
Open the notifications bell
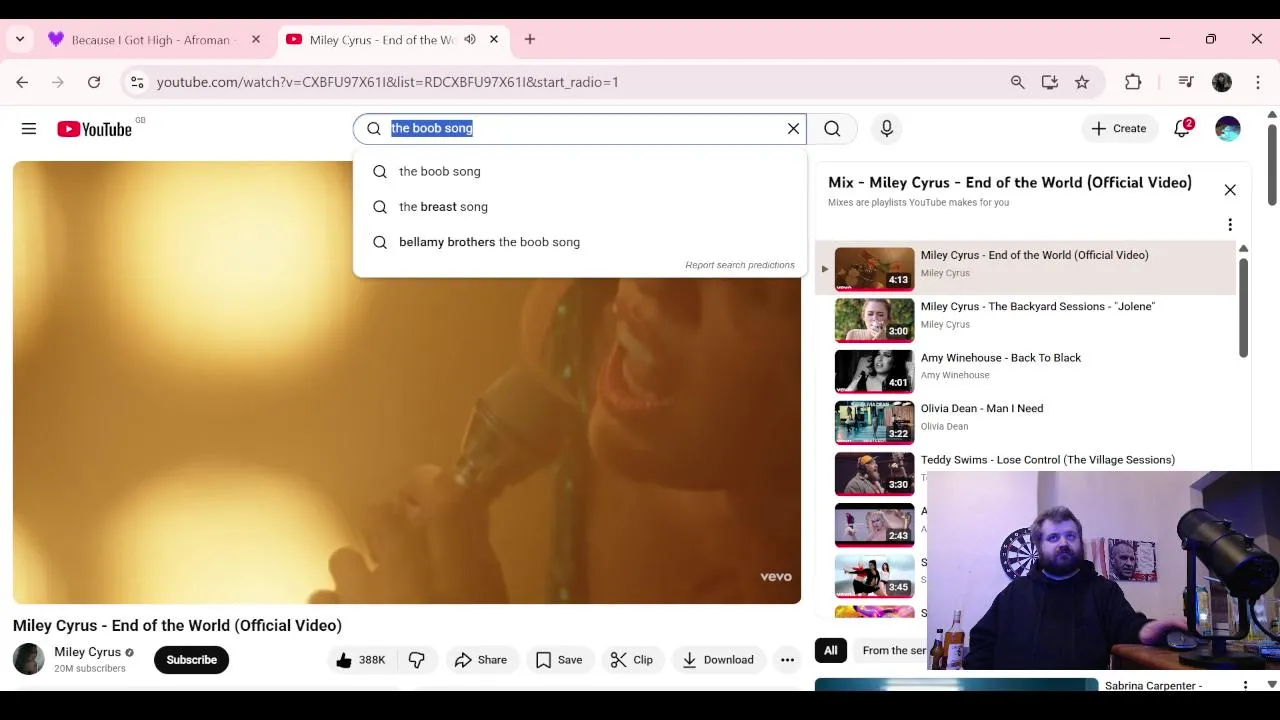[x=1182, y=128]
